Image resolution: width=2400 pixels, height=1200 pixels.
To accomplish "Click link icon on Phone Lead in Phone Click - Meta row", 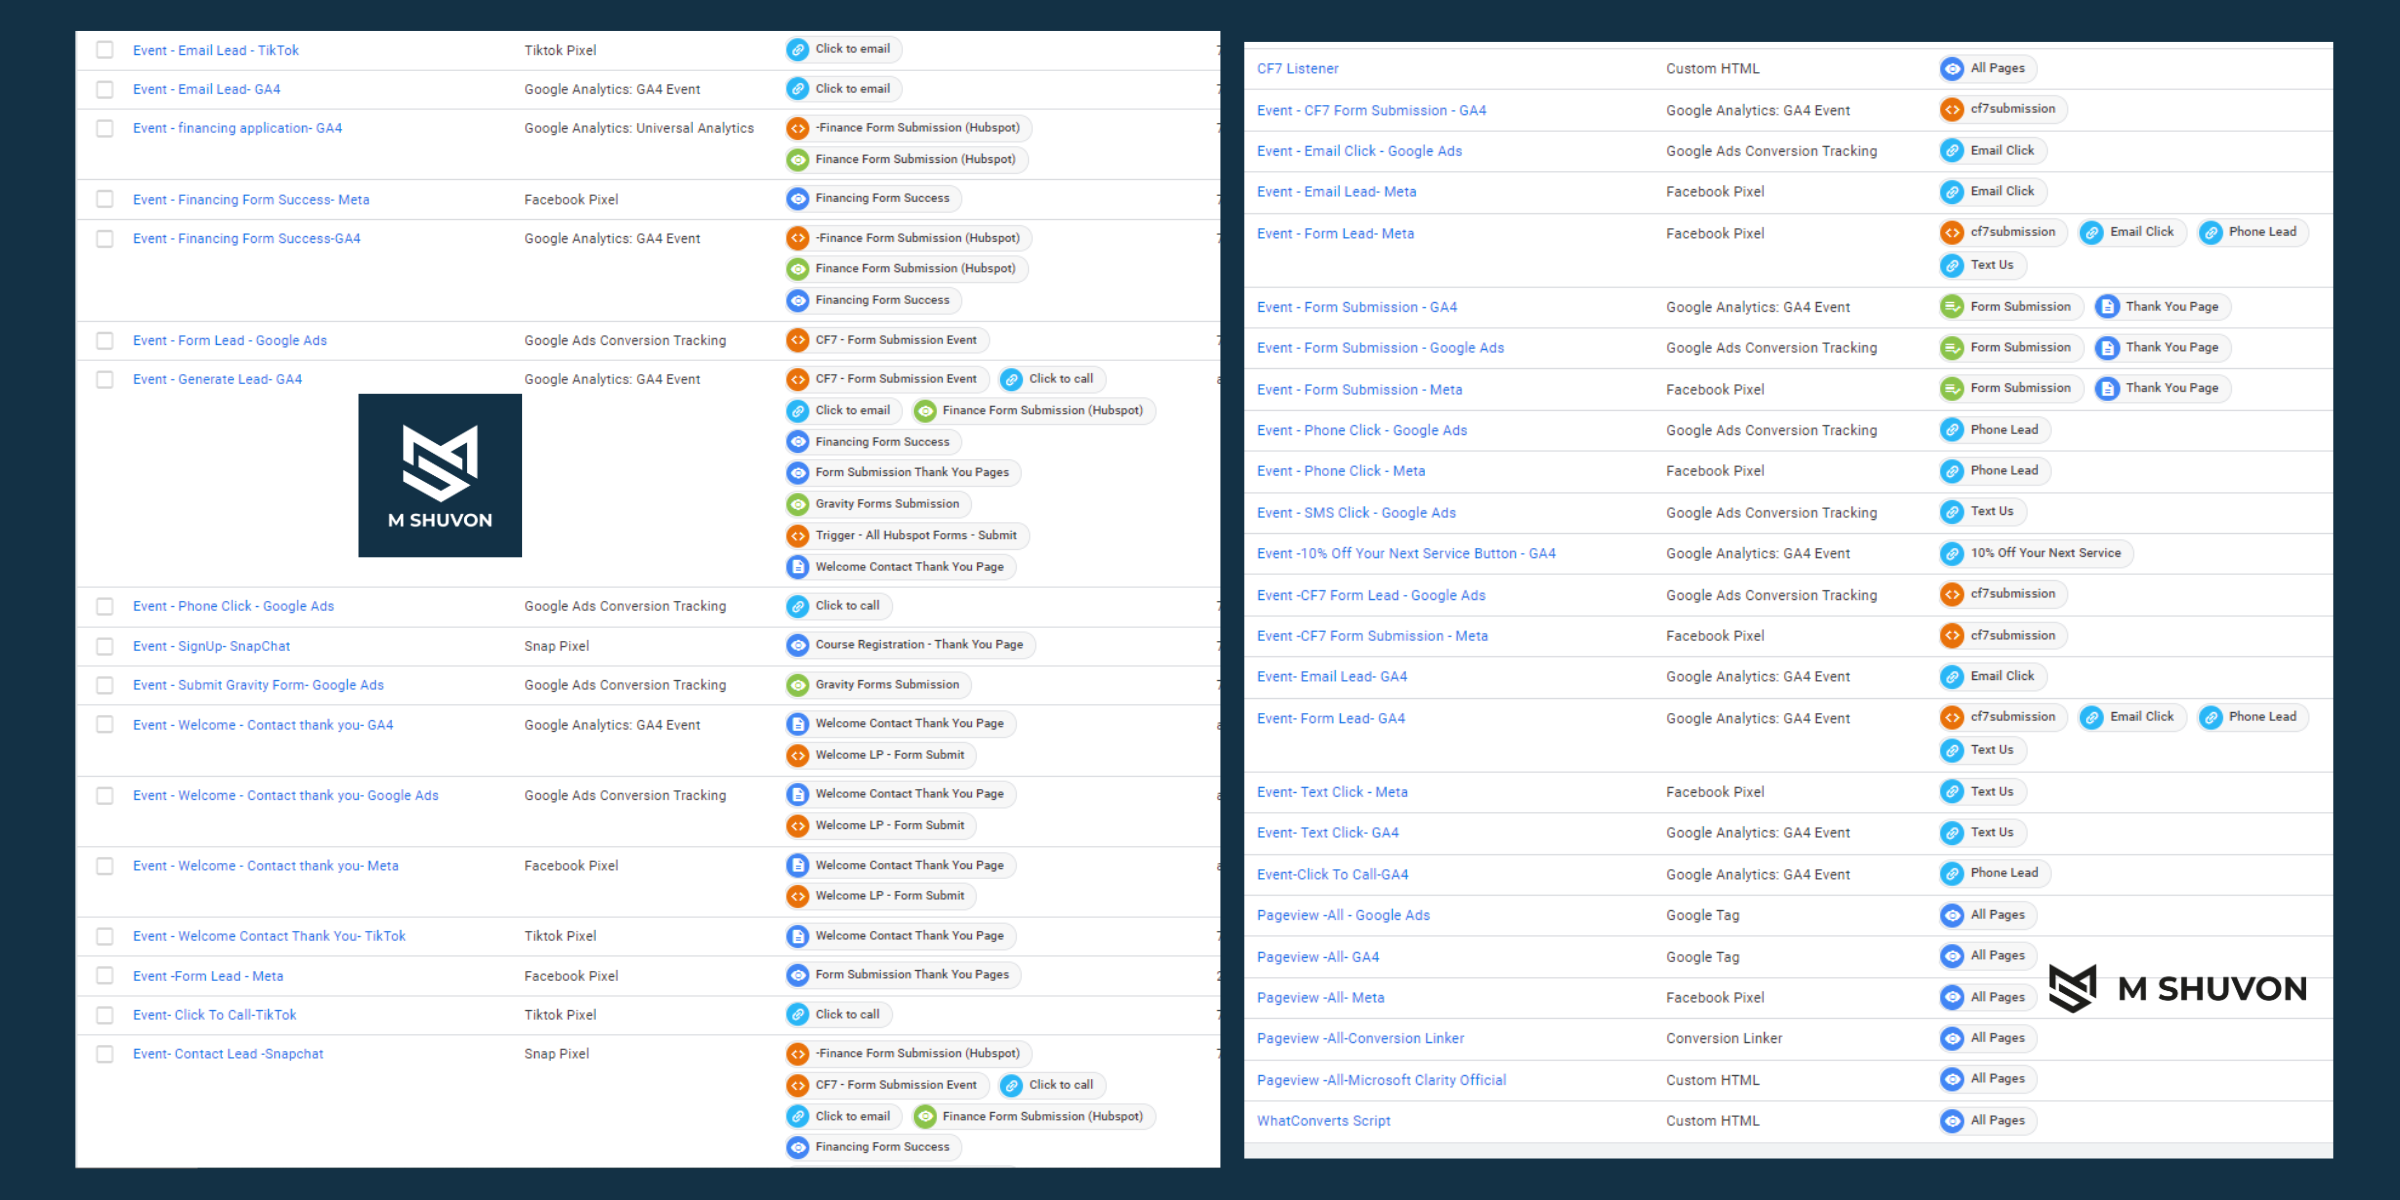I will click(1952, 471).
